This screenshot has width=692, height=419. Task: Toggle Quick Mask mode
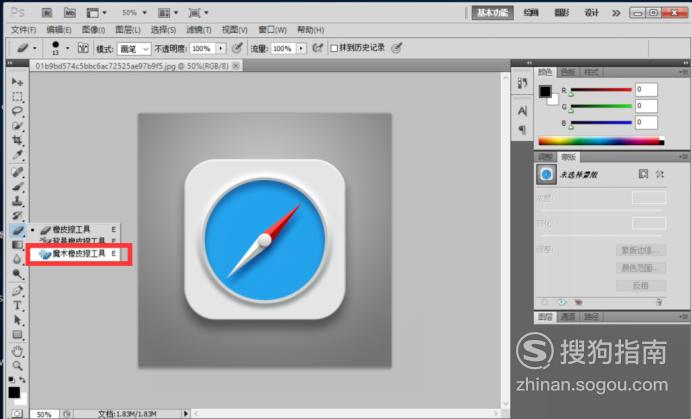coord(17,414)
